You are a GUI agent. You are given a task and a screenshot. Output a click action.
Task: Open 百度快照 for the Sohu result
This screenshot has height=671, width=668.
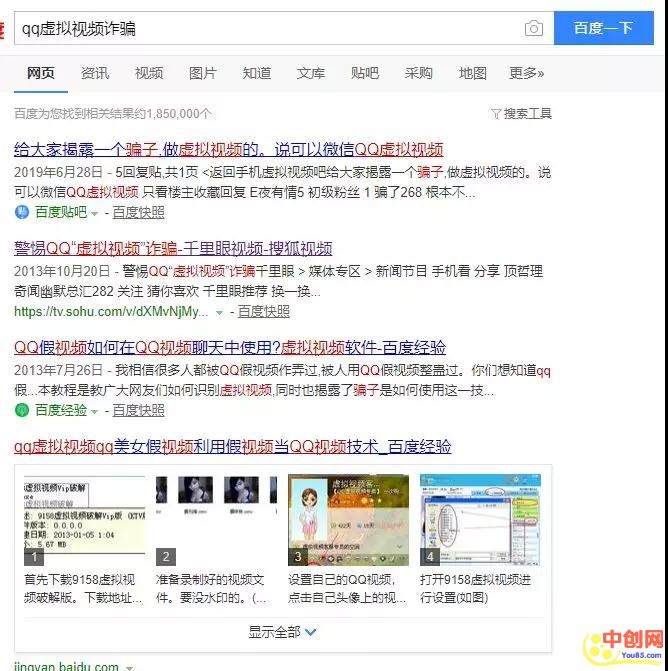pos(263,312)
